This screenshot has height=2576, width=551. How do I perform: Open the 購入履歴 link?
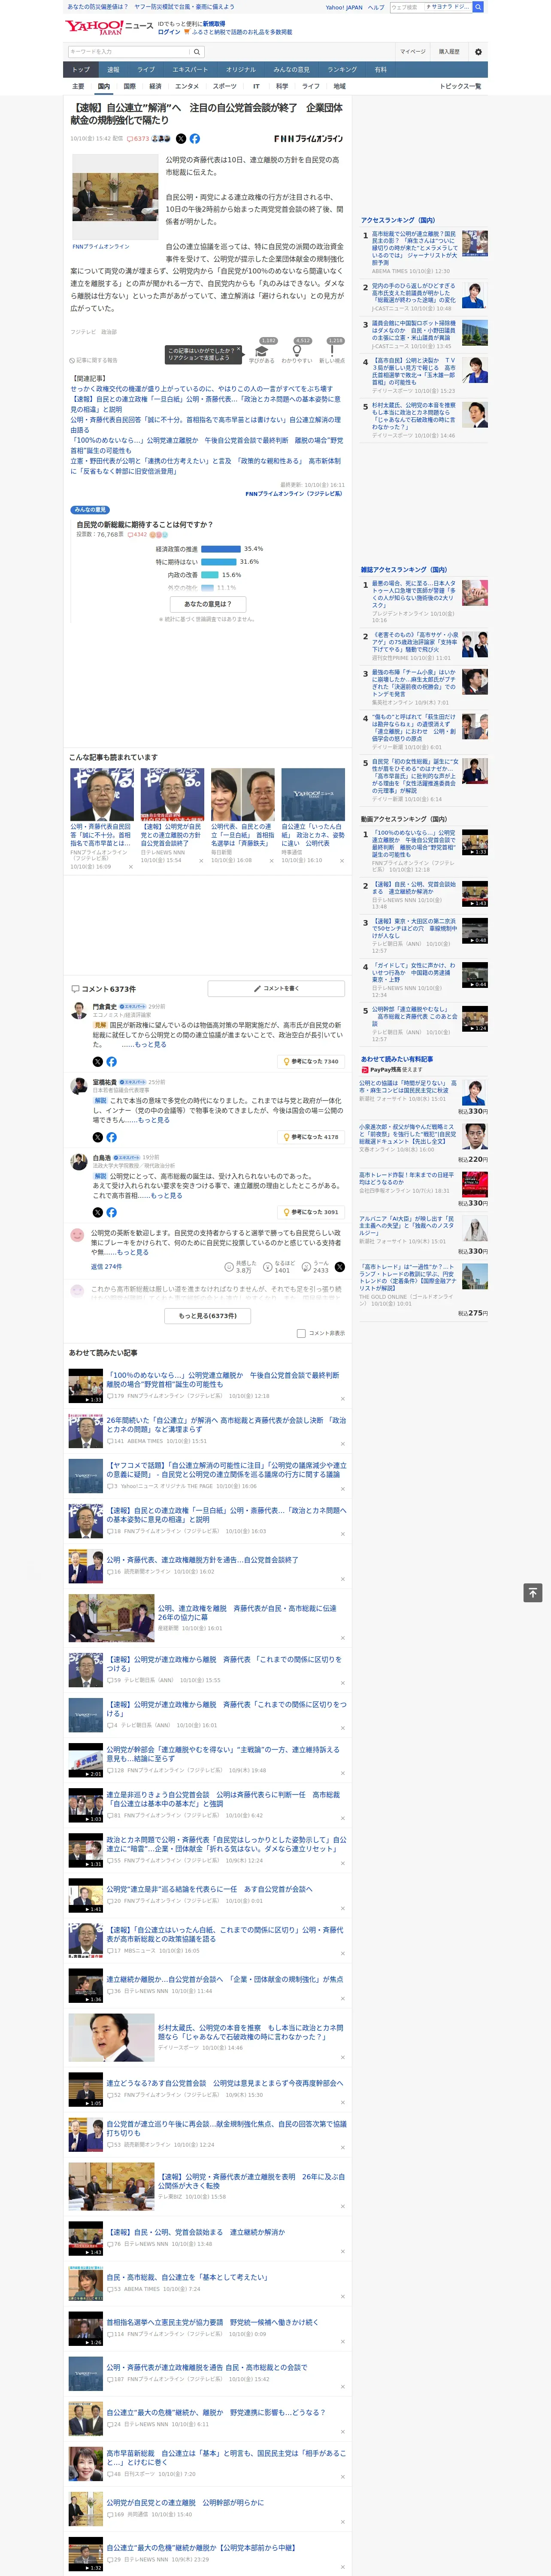click(449, 52)
